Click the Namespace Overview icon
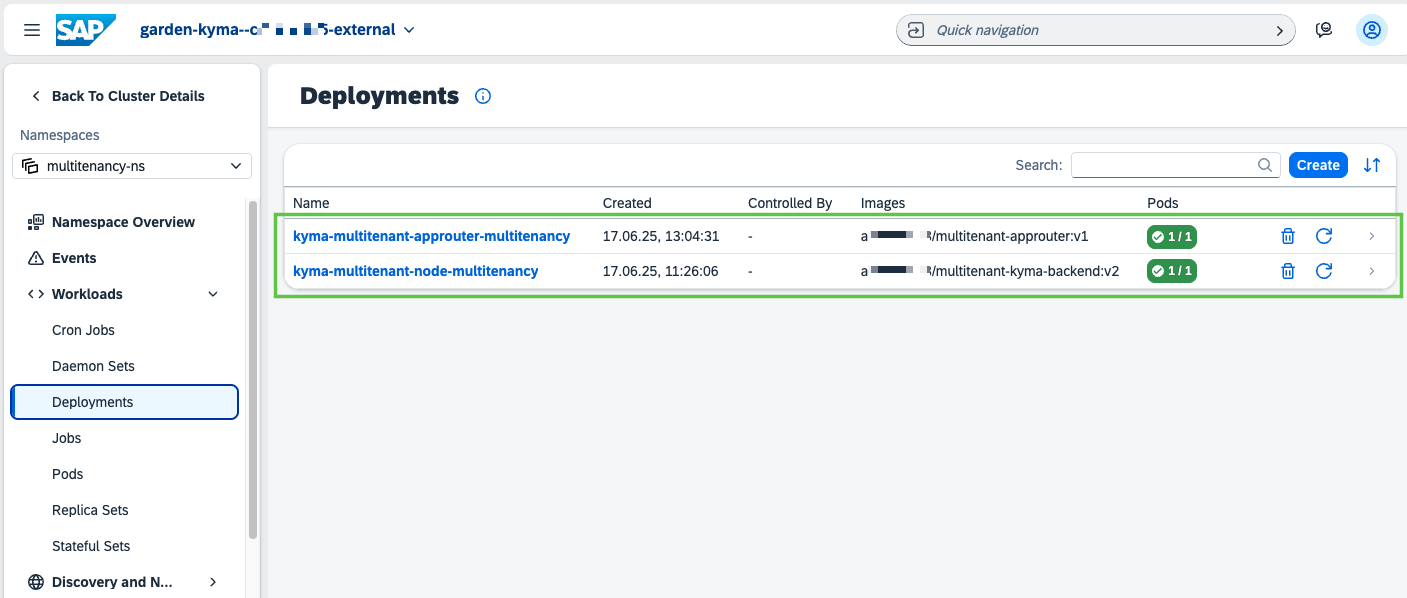The width and height of the screenshot is (1407, 598). coord(36,222)
